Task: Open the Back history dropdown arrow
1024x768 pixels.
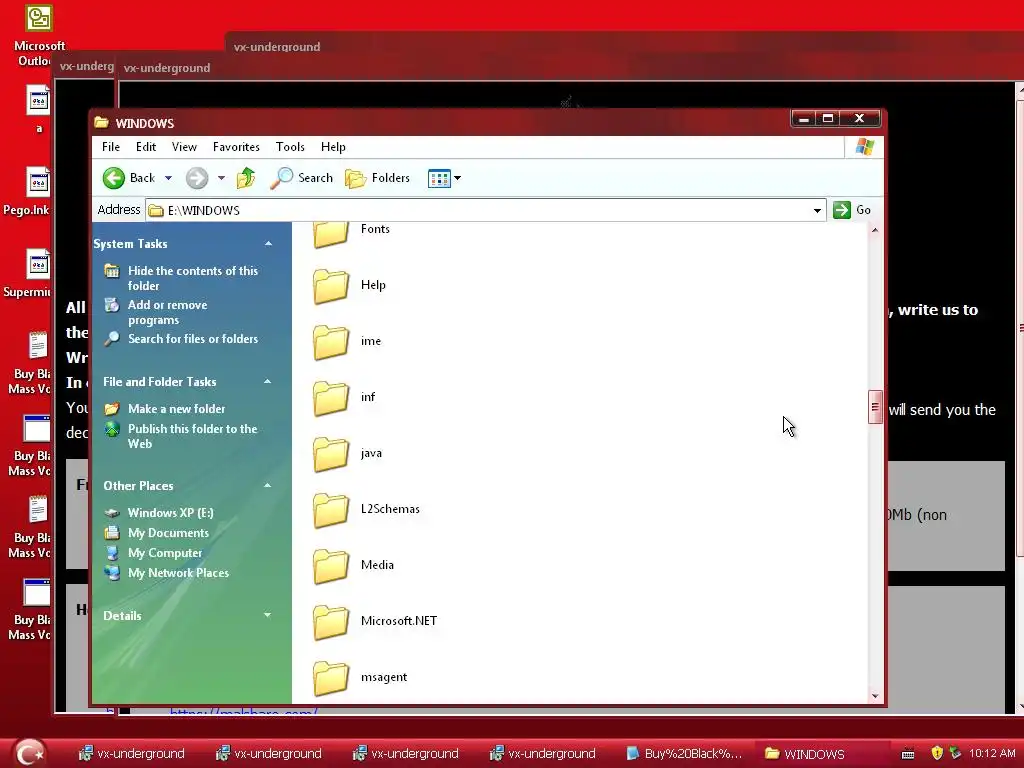Action: point(168,178)
